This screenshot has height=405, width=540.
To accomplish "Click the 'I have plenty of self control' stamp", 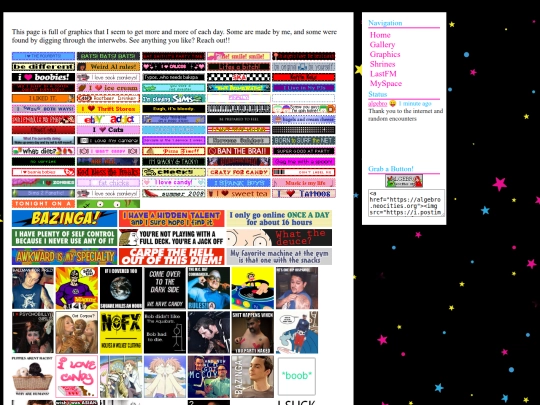I will click(64, 237).
